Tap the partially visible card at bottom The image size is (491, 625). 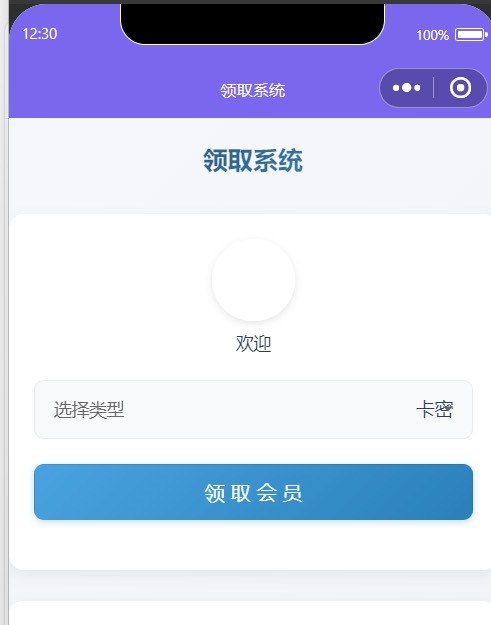(x=250, y=613)
